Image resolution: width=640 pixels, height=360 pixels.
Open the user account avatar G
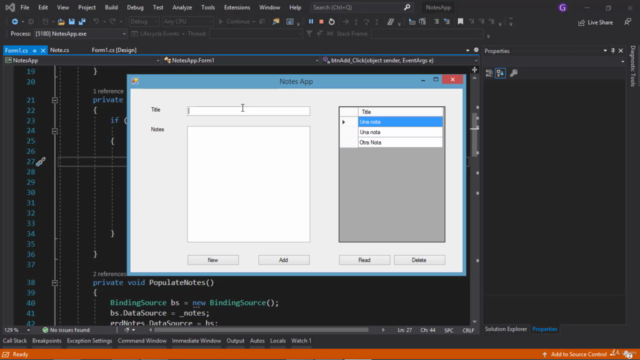(x=562, y=8)
